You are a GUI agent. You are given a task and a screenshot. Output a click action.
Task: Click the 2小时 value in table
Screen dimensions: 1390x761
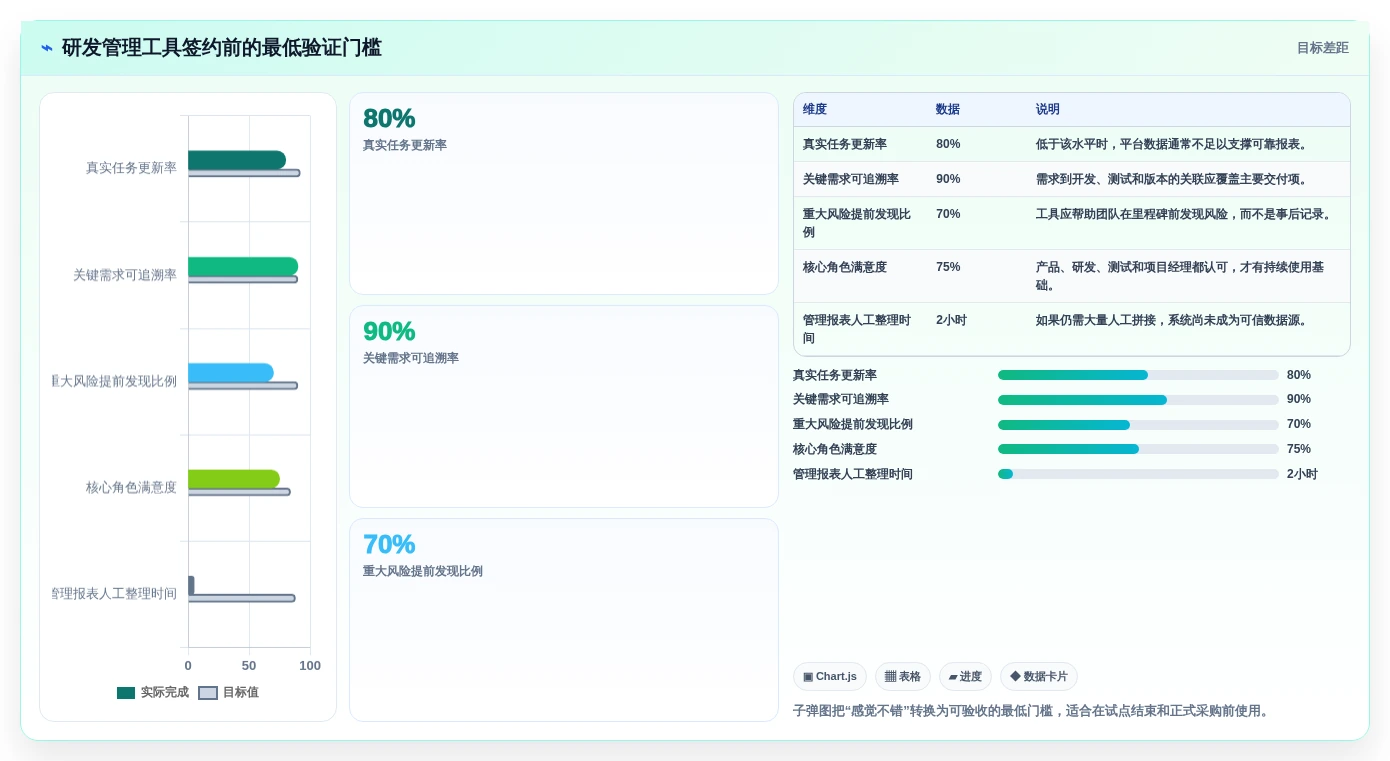[x=951, y=320]
